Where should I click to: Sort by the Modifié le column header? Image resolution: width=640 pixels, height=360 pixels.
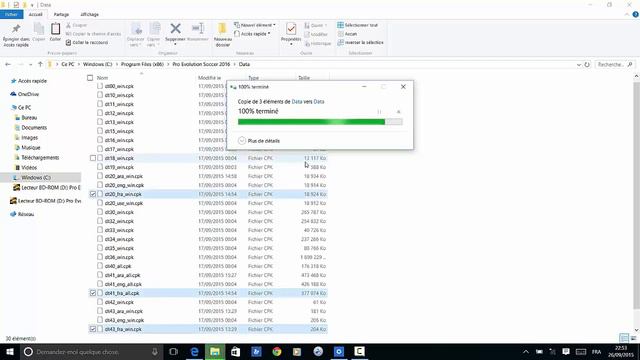[209, 78]
